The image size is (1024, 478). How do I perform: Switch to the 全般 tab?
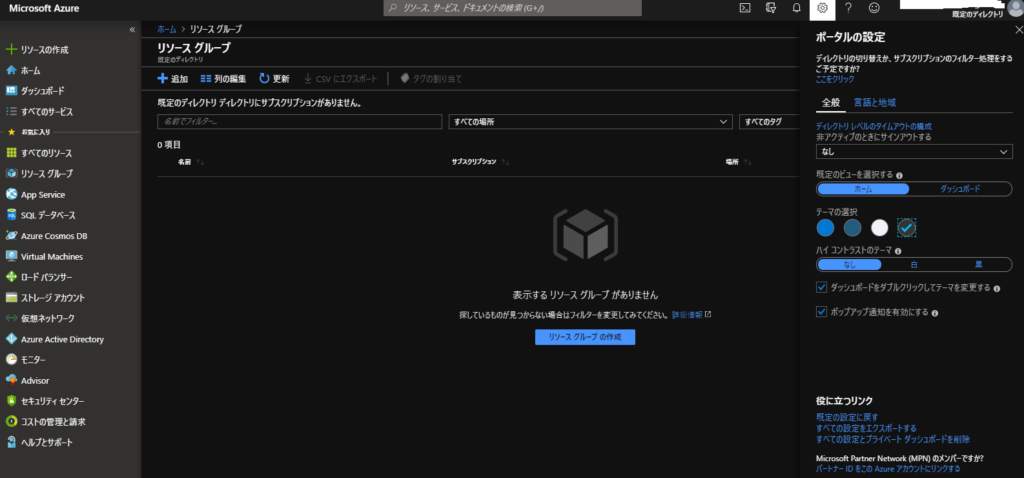pos(831,103)
